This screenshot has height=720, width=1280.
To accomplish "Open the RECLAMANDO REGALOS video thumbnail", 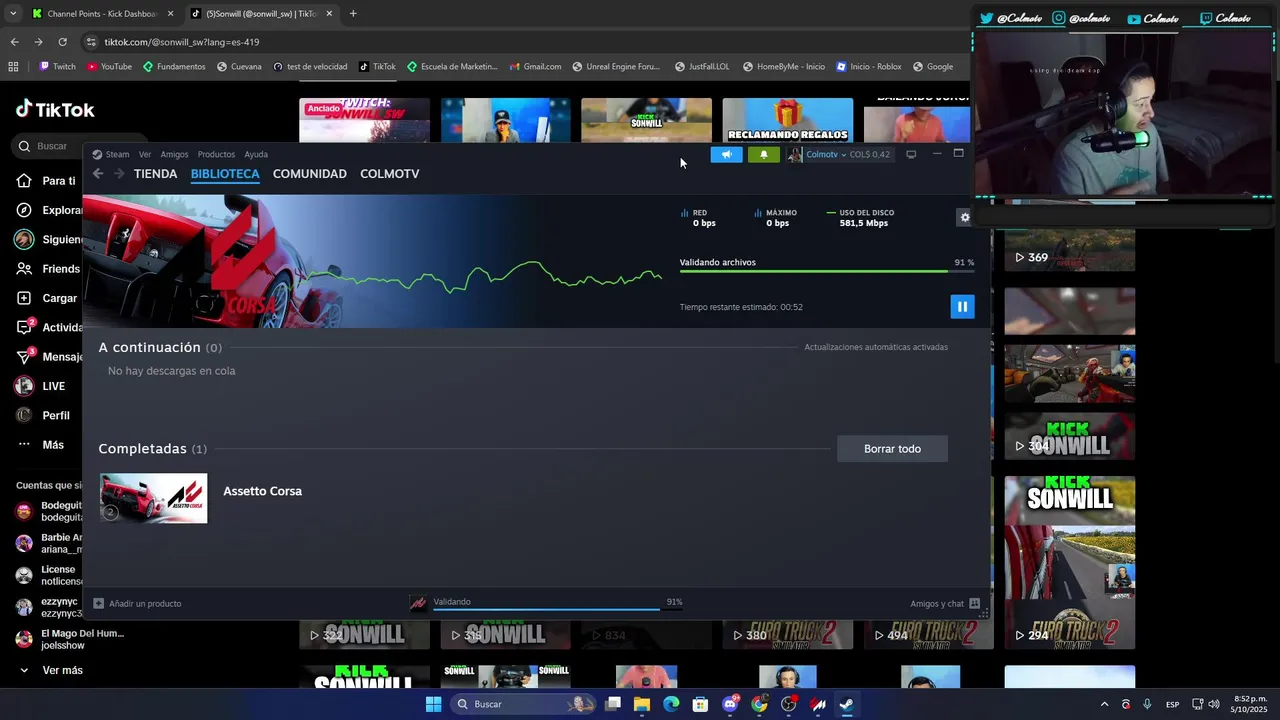I will pos(787,120).
